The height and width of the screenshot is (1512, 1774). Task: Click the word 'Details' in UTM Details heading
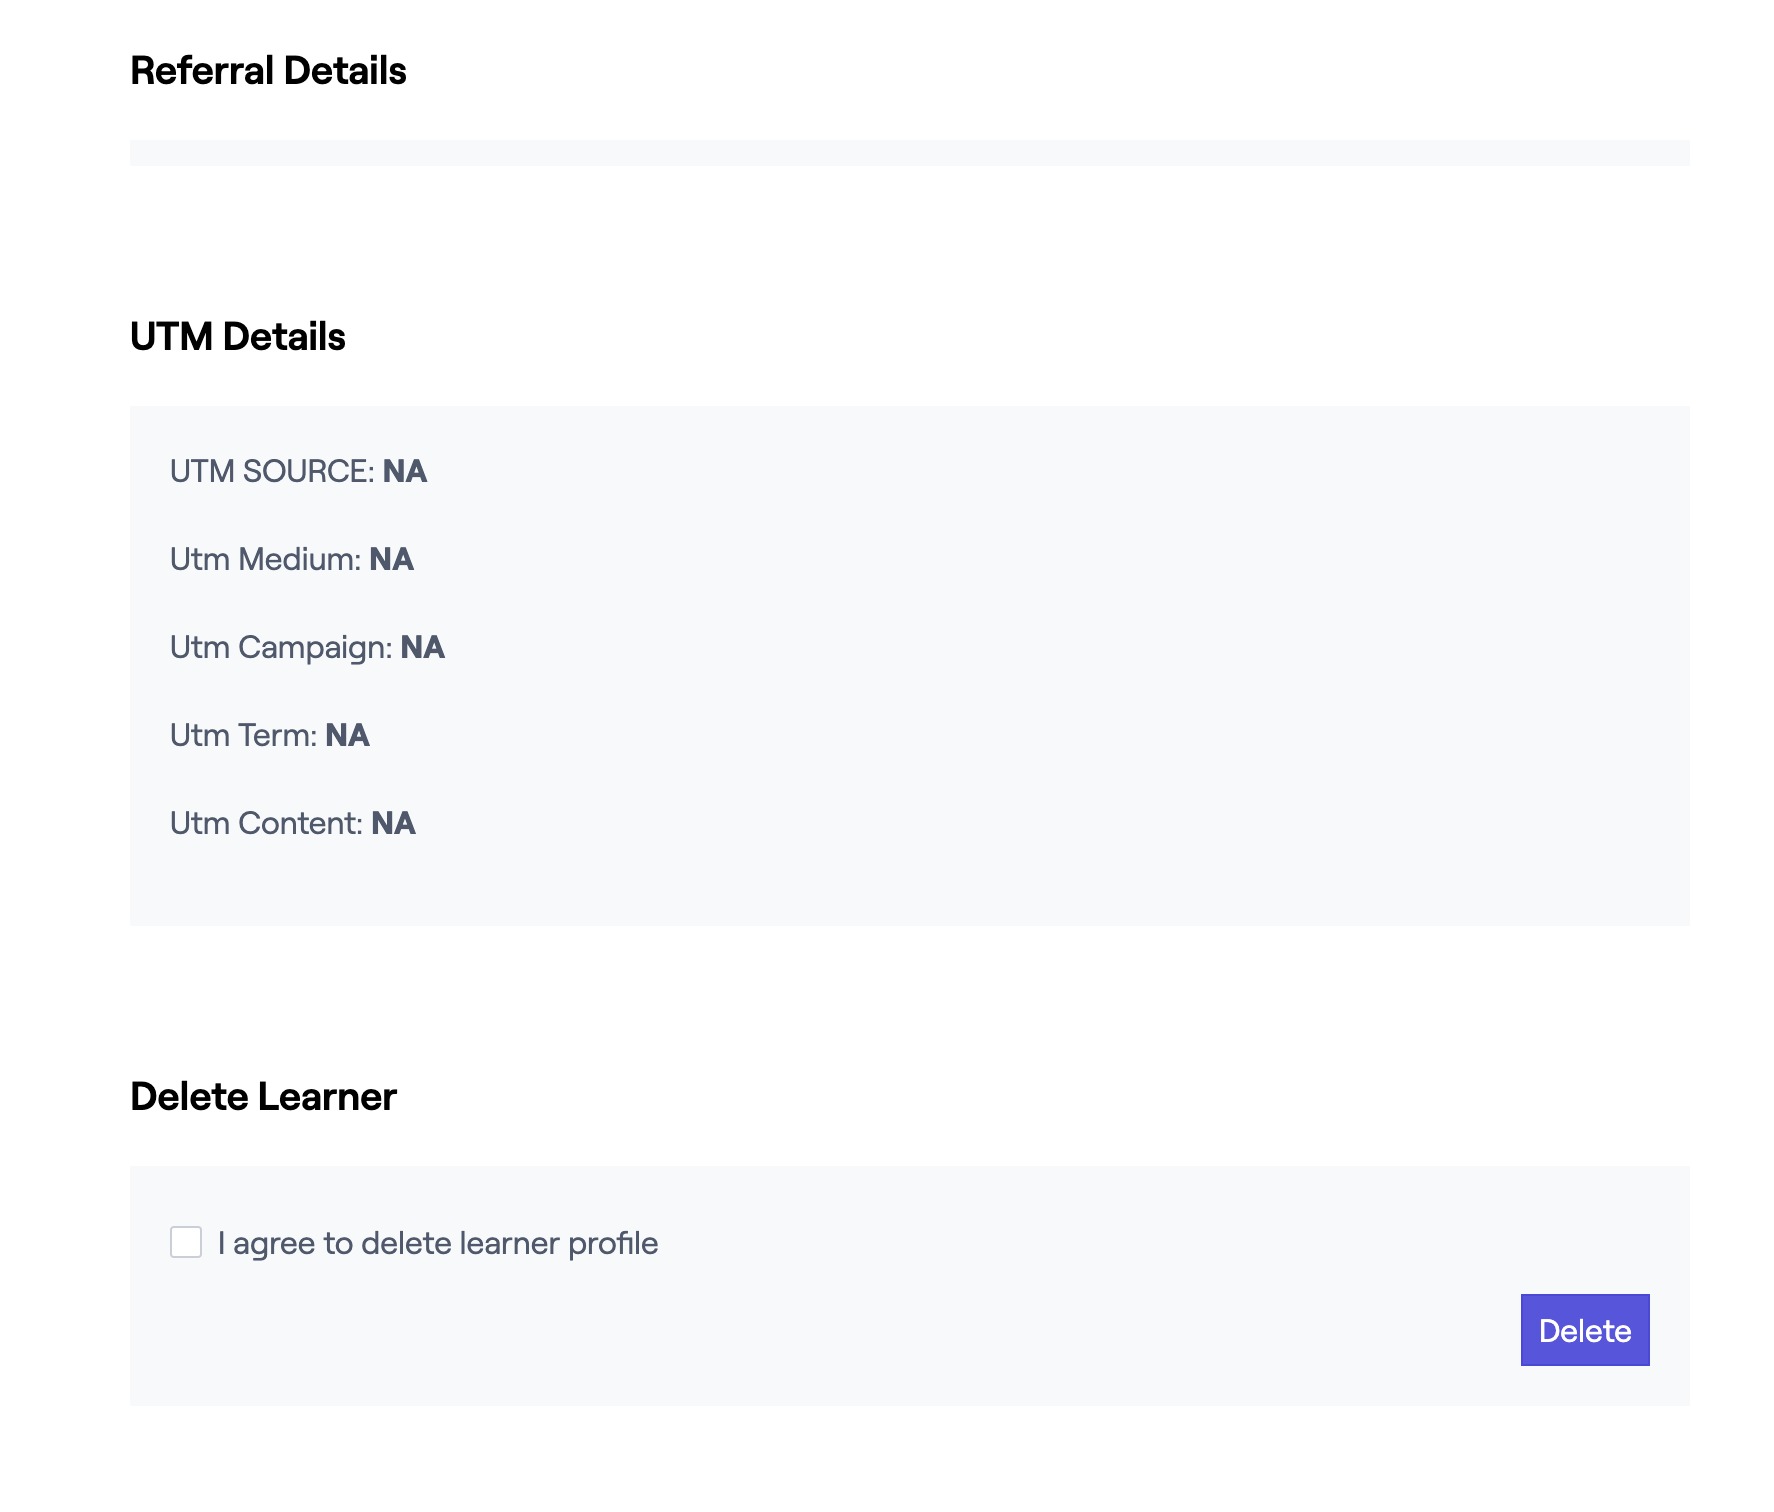coord(284,337)
